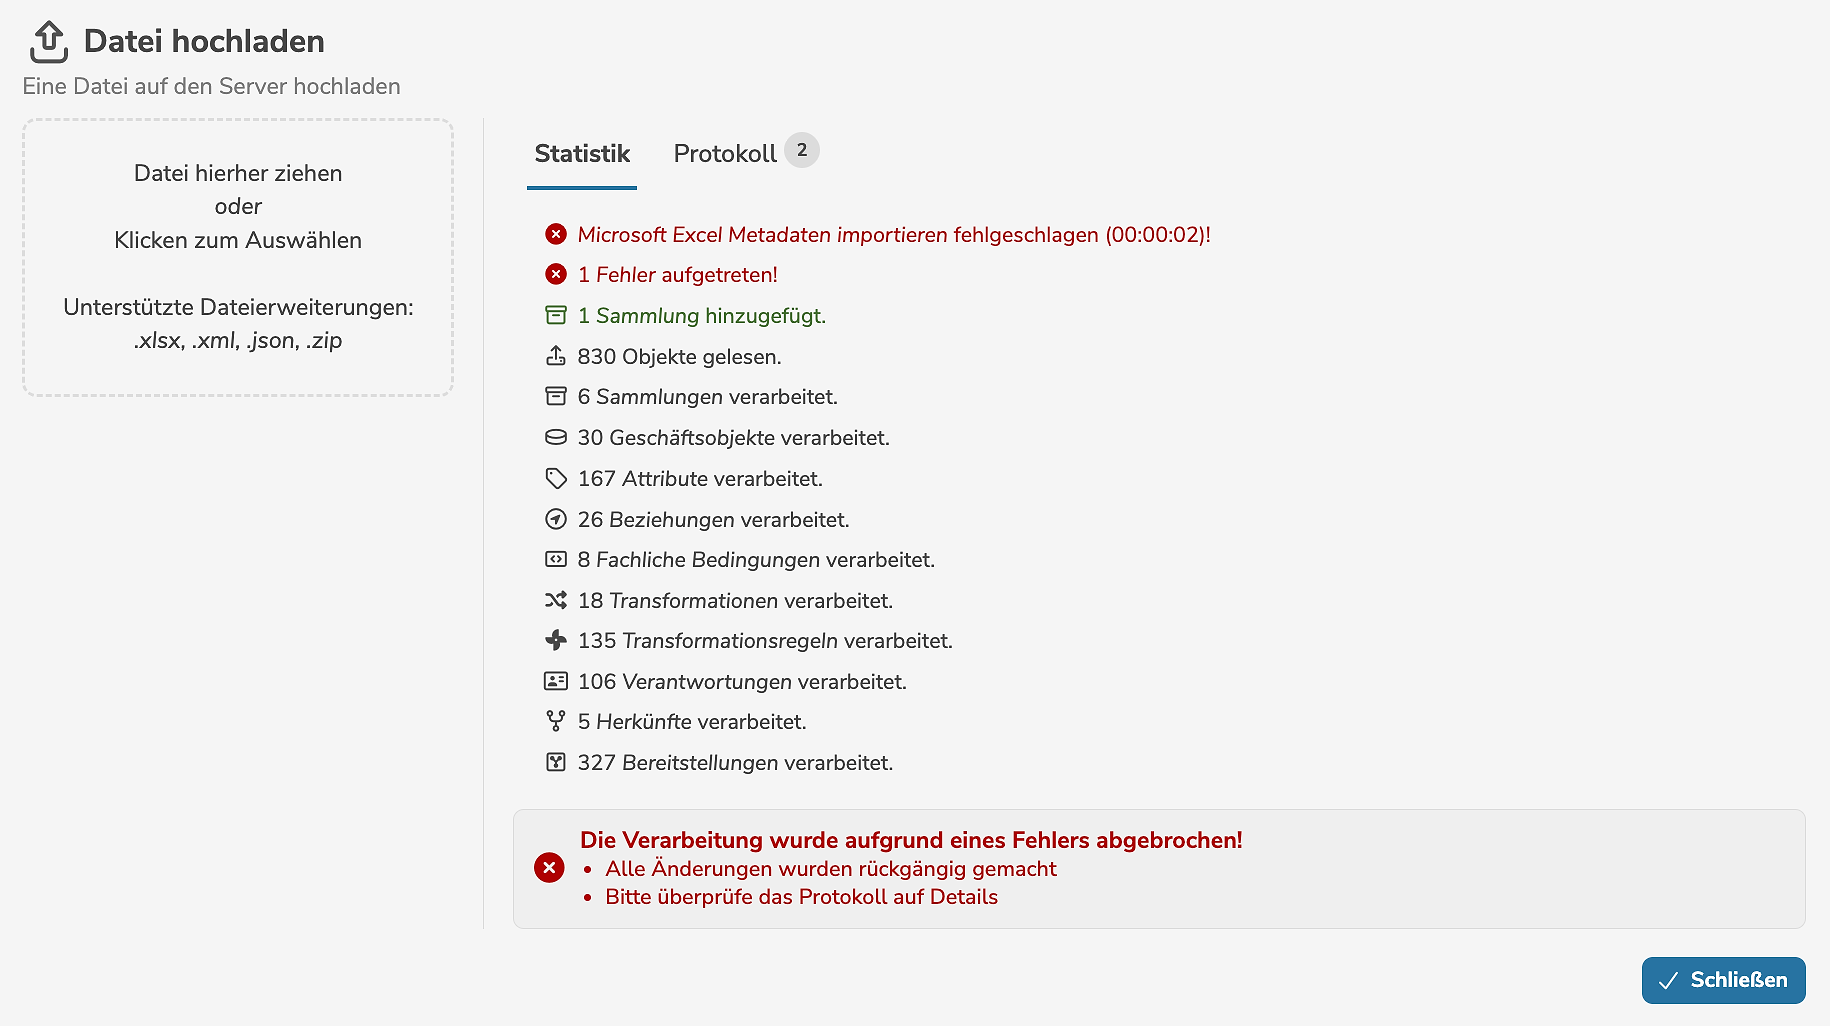This screenshot has height=1026, width=1830.
Task: Click the red error icon for Excel import failure
Action: [556, 234]
